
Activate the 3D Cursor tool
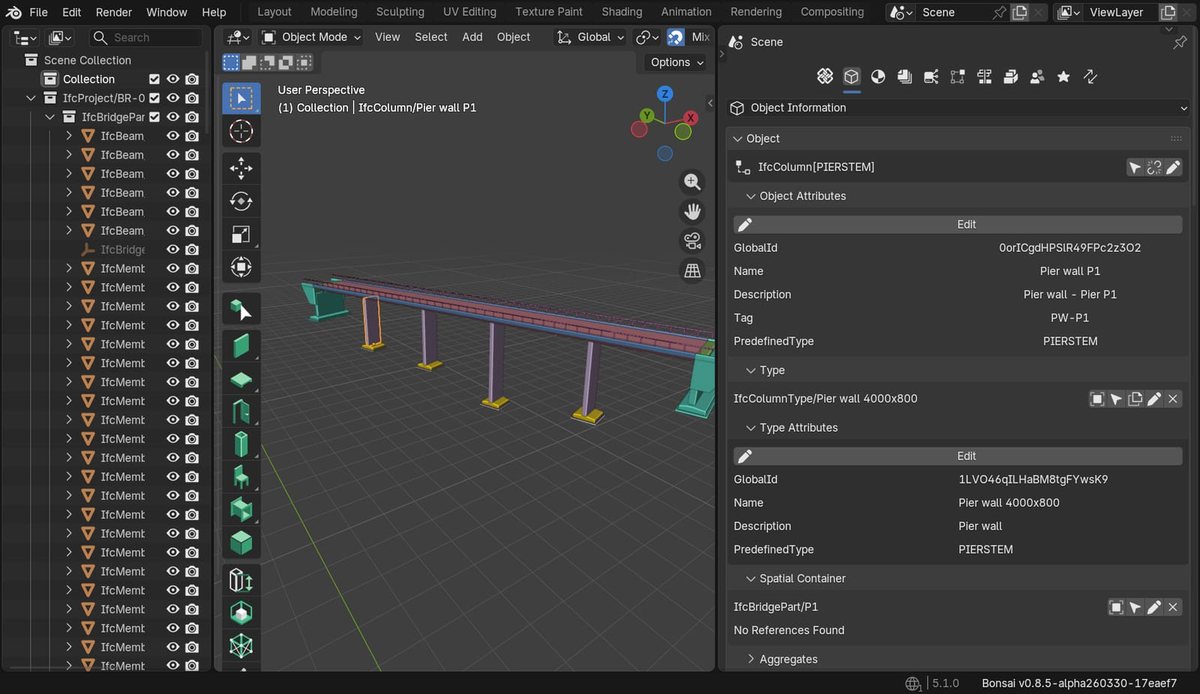(x=241, y=131)
